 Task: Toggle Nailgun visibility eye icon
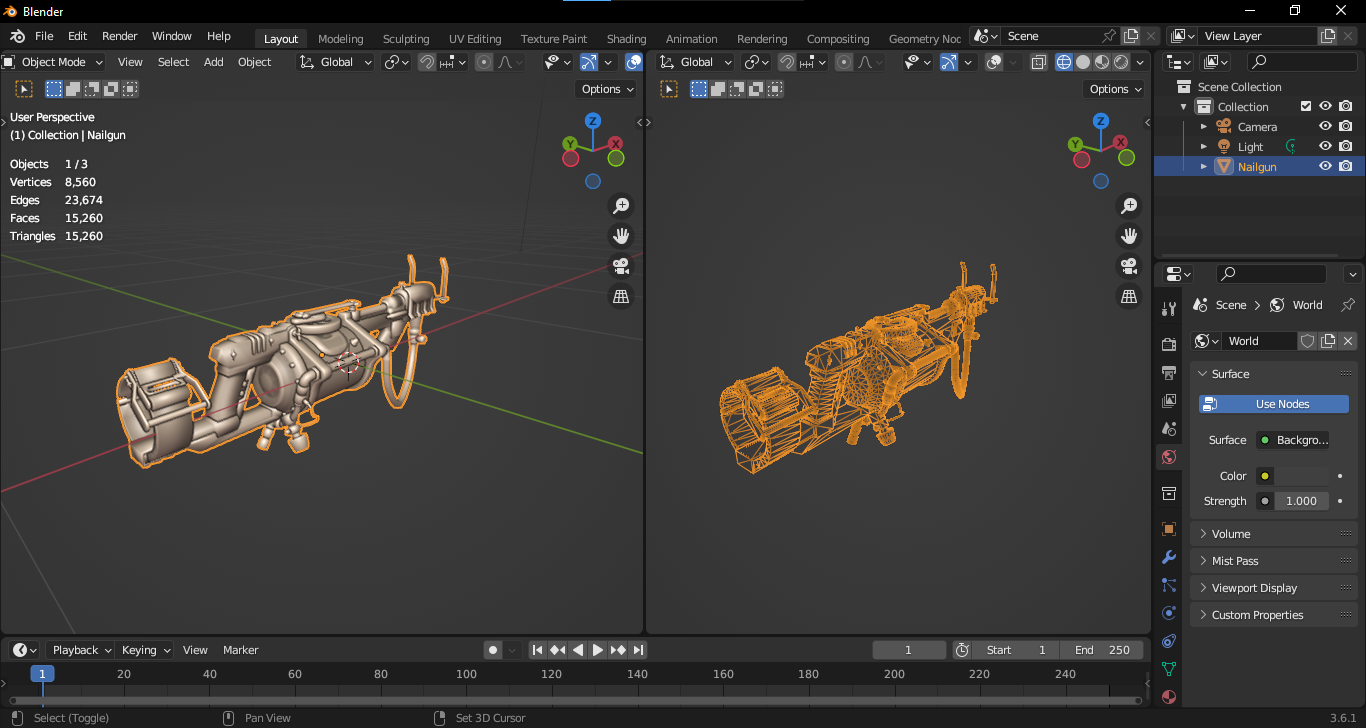[x=1325, y=167]
